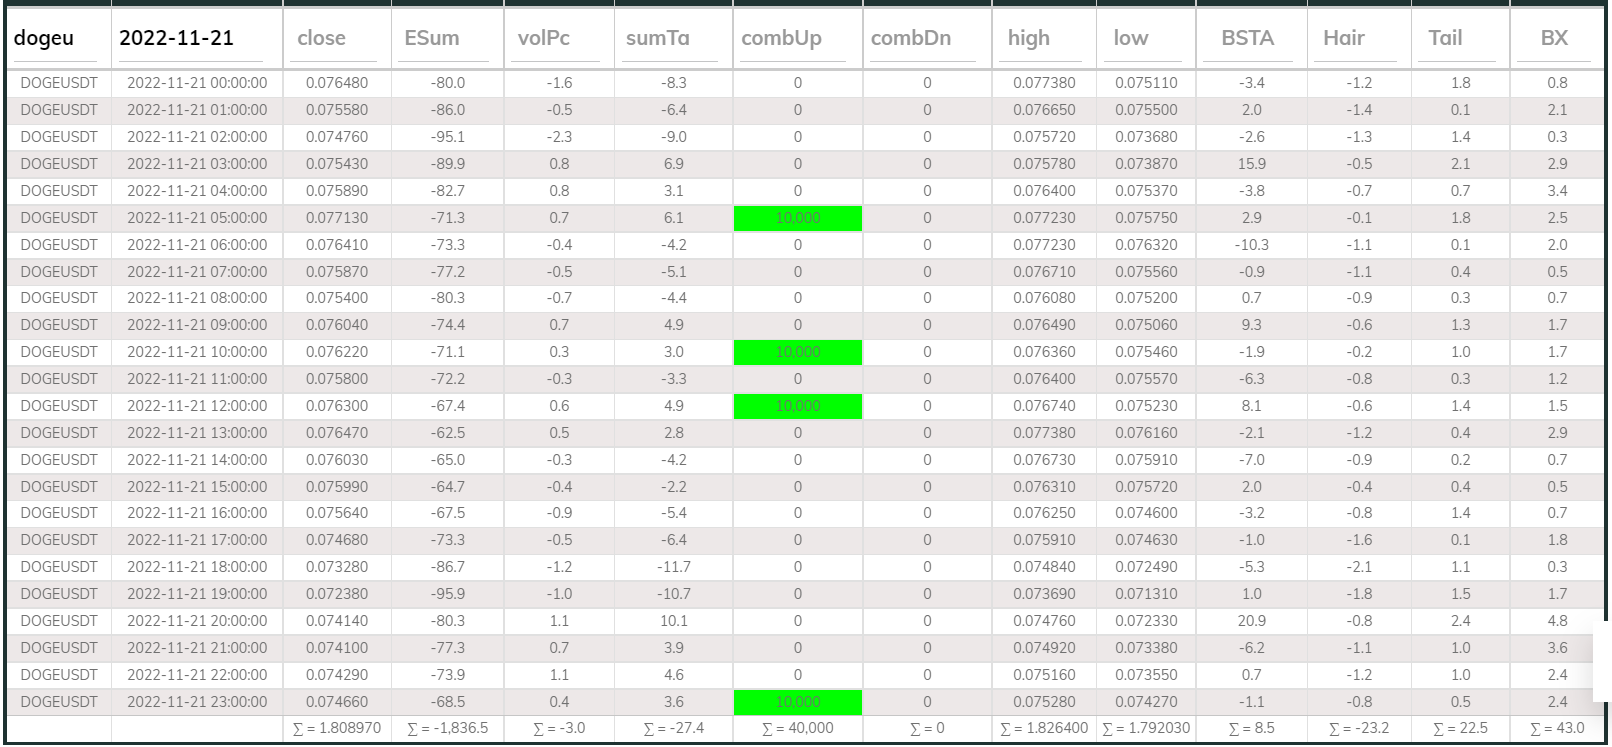Viewport: 1612px width, 747px height.
Task: Click timestamp '2022-11-21 18:00:00'
Action: click(x=197, y=567)
